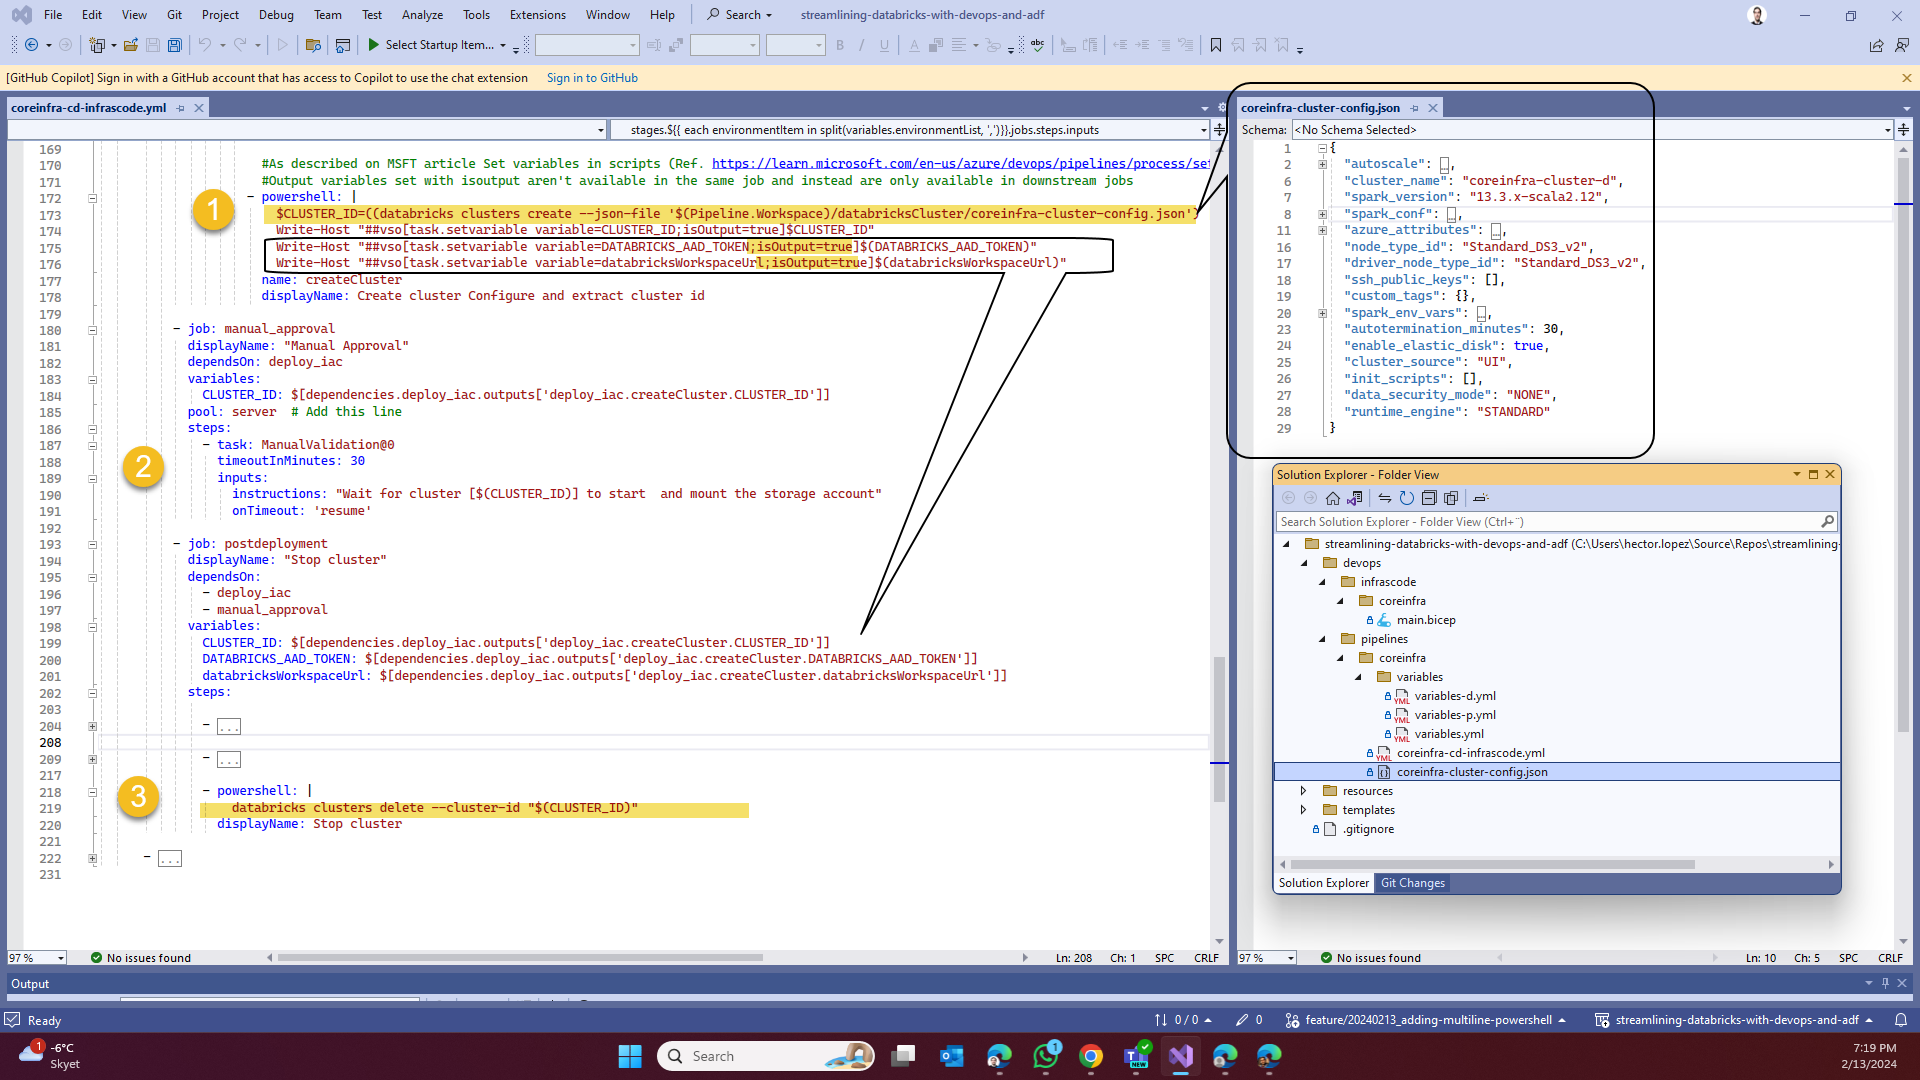The image size is (1920, 1080).
Task: Collapse the powershell block at line 172
Action: click(92, 198)
